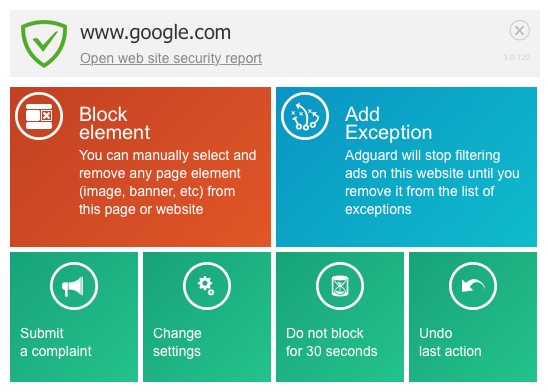Image resolution: width=548 pixels, height=392 pixels.
Task: Choose Submit a complaint label
Action: pyautogui.click(x=56, y=342)
